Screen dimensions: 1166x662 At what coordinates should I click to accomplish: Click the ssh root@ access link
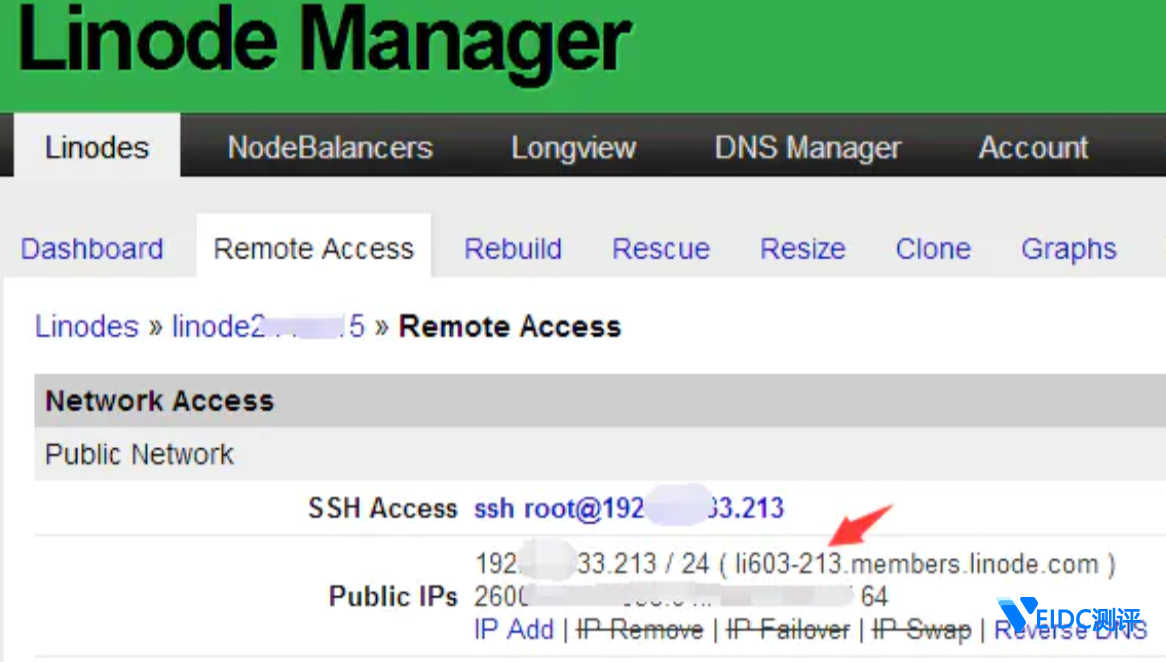pyautogui.click(x=628, y=508)
